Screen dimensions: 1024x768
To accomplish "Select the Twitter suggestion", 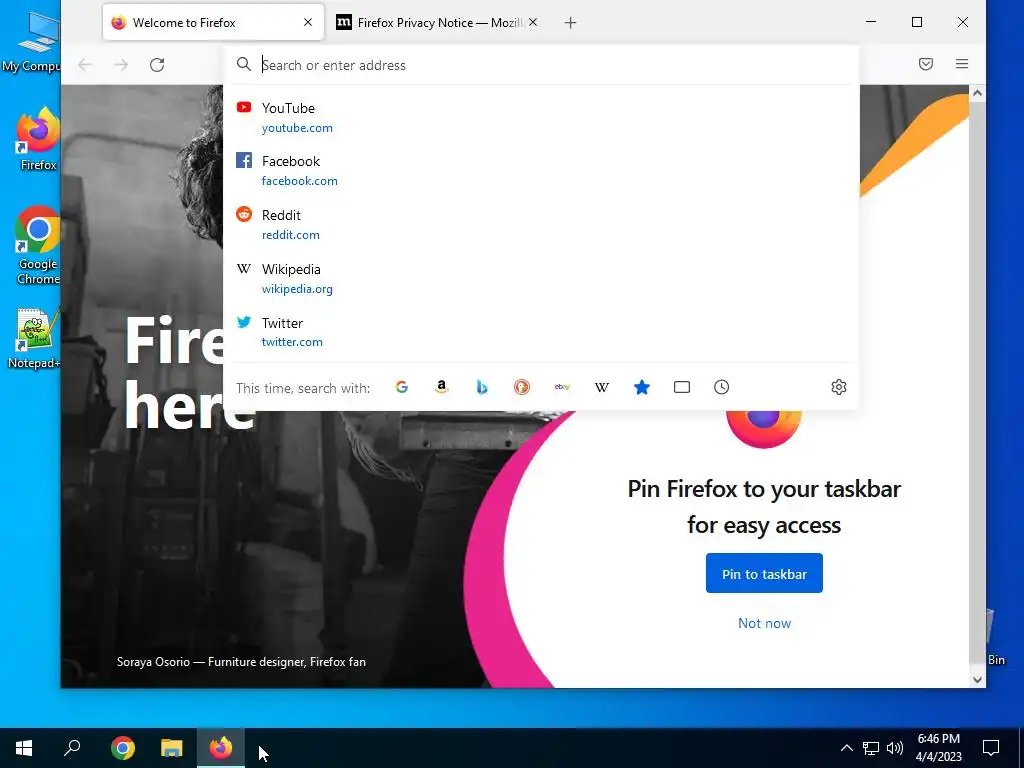I will point(541,332).
